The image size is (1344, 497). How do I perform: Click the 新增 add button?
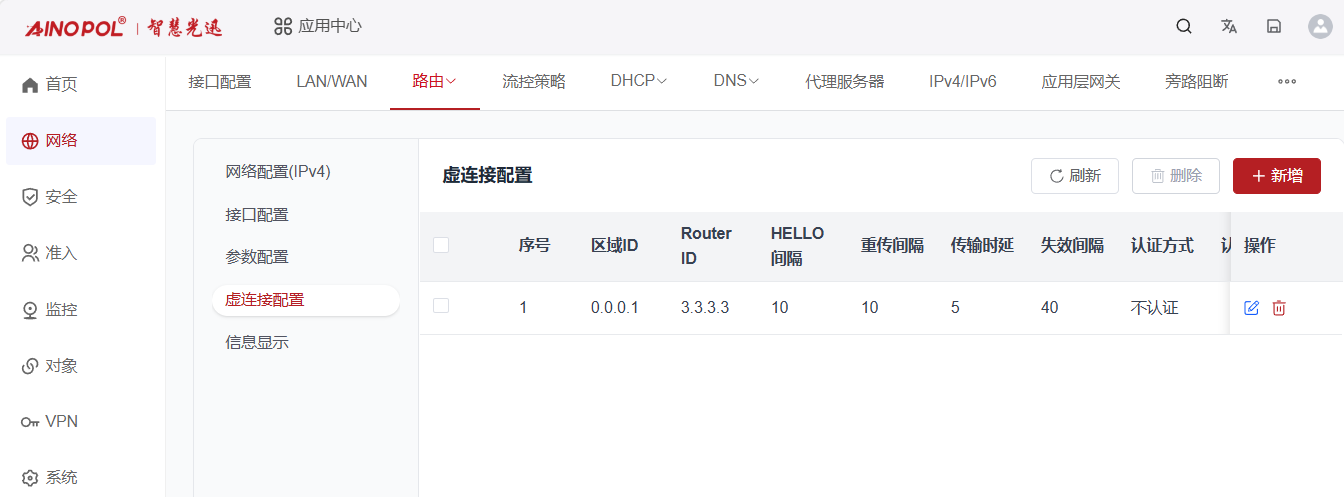click(1277, 176)
